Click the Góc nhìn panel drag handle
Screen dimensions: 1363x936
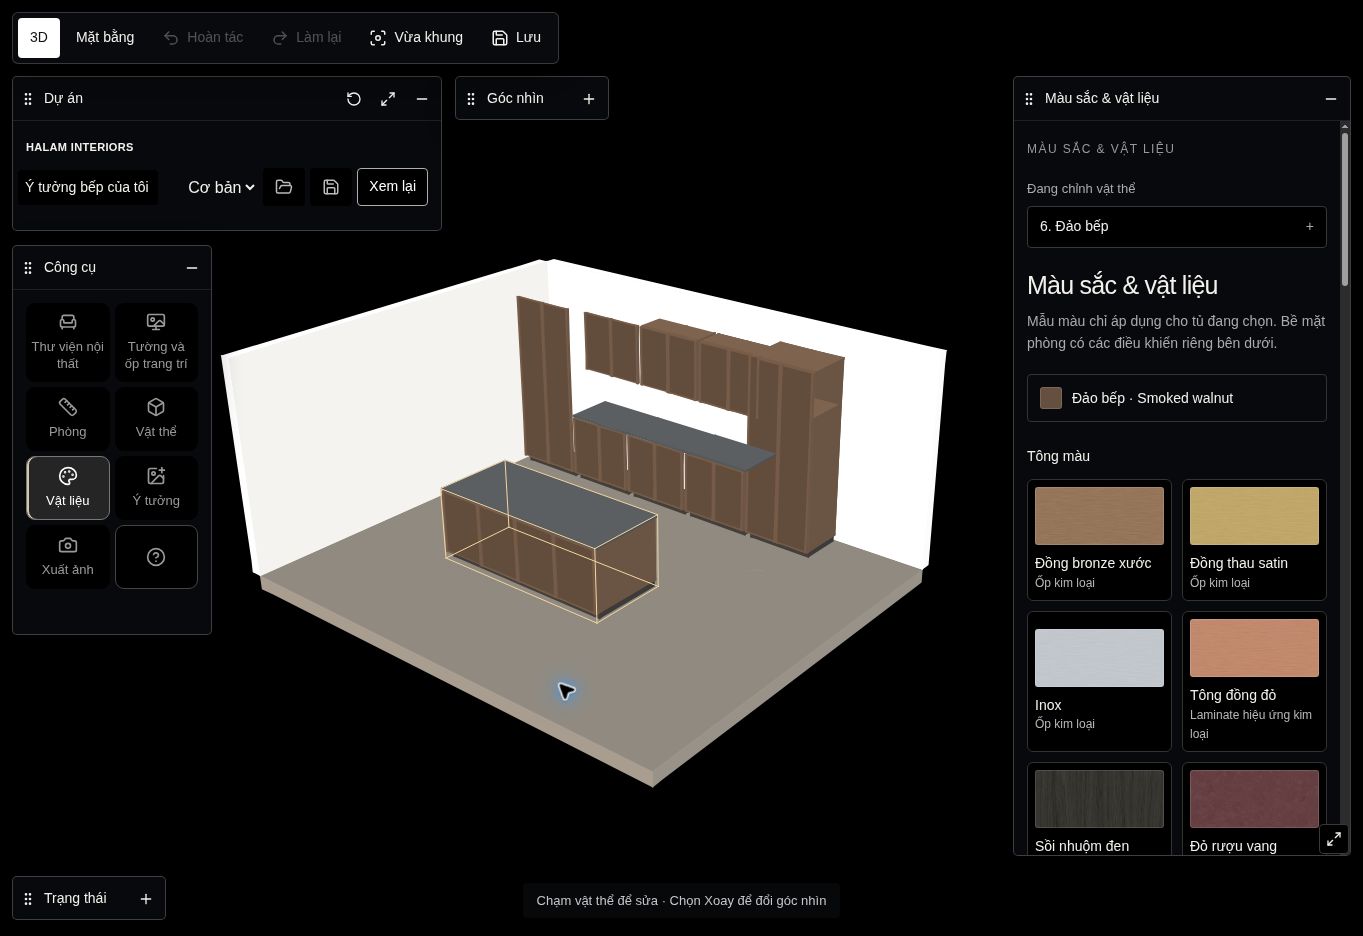[x=471, y=99]
